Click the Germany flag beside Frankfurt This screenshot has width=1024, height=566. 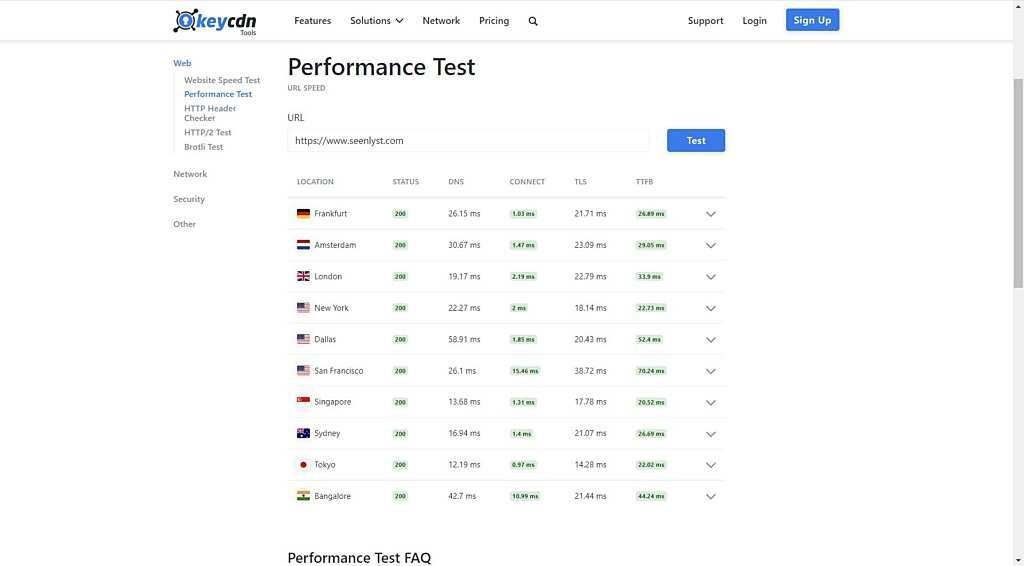tap(303, 213)
